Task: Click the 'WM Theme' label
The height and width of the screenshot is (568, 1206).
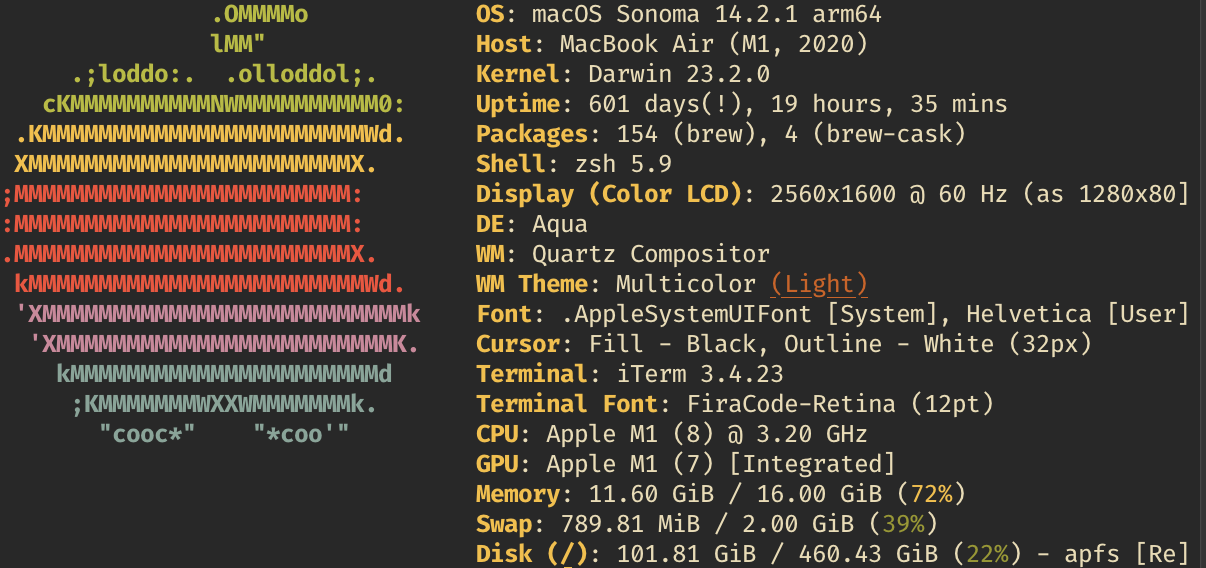Action: [532, 285]
